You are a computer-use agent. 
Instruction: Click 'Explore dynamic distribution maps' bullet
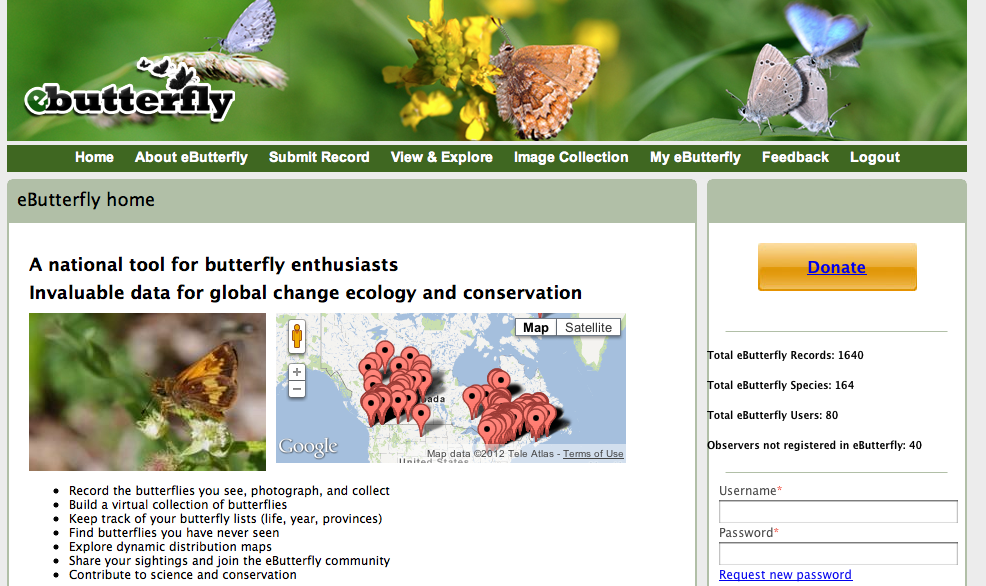click(x=170, y=547)
